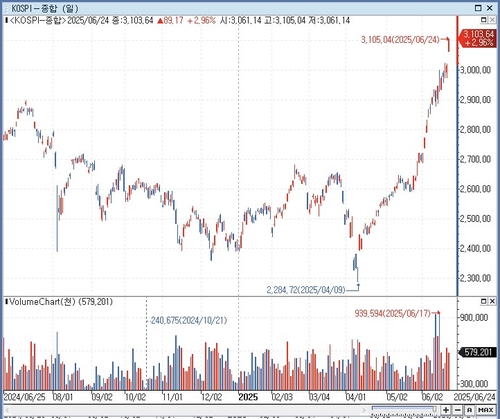Click the 900,000 volume axis label
The width and height of the screenshot is (500, 419).
pyautogui.click(x=474, y=317)
